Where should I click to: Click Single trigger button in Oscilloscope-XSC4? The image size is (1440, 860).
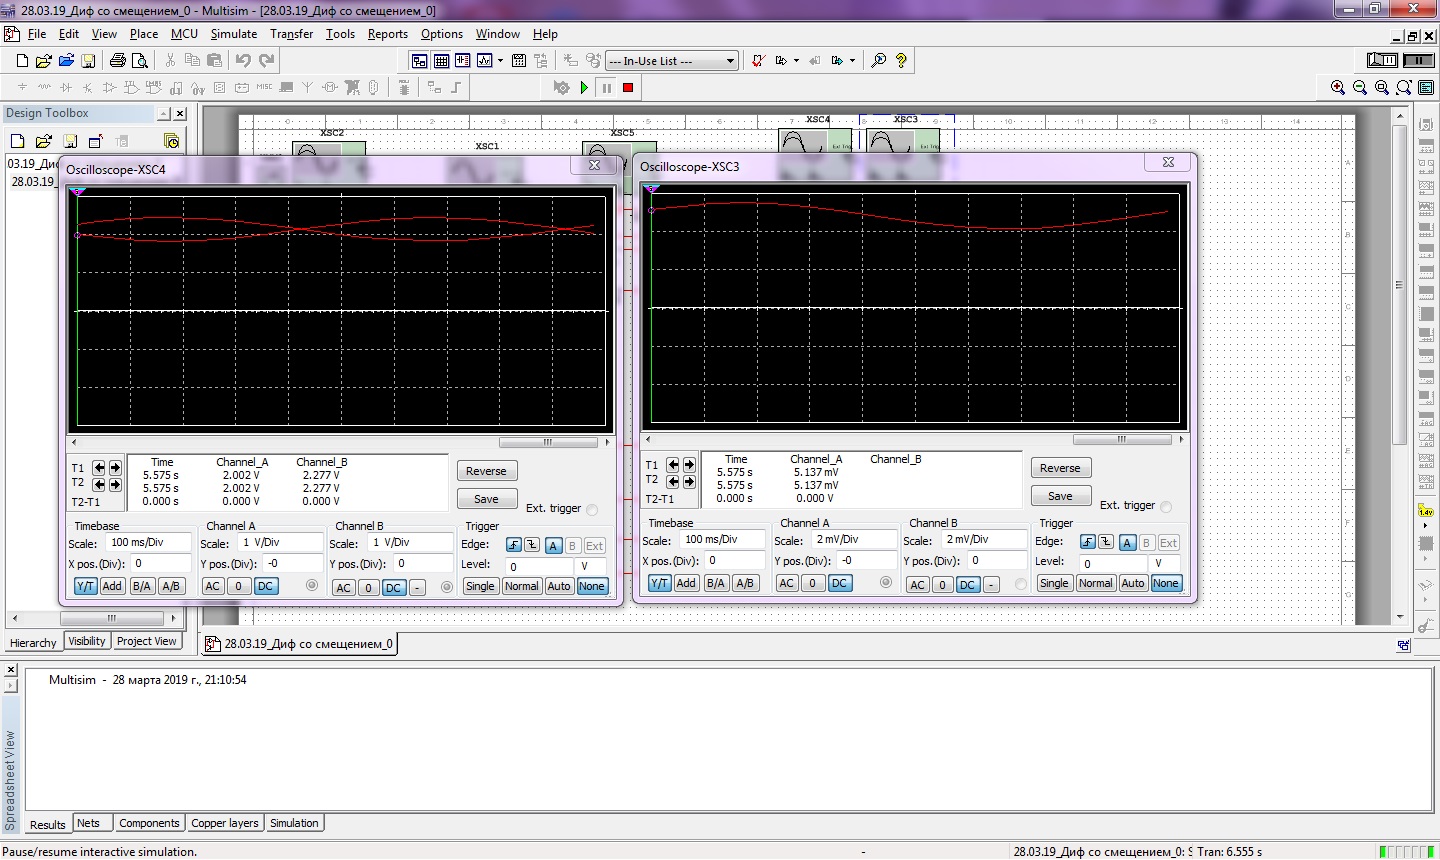point(480,587)
